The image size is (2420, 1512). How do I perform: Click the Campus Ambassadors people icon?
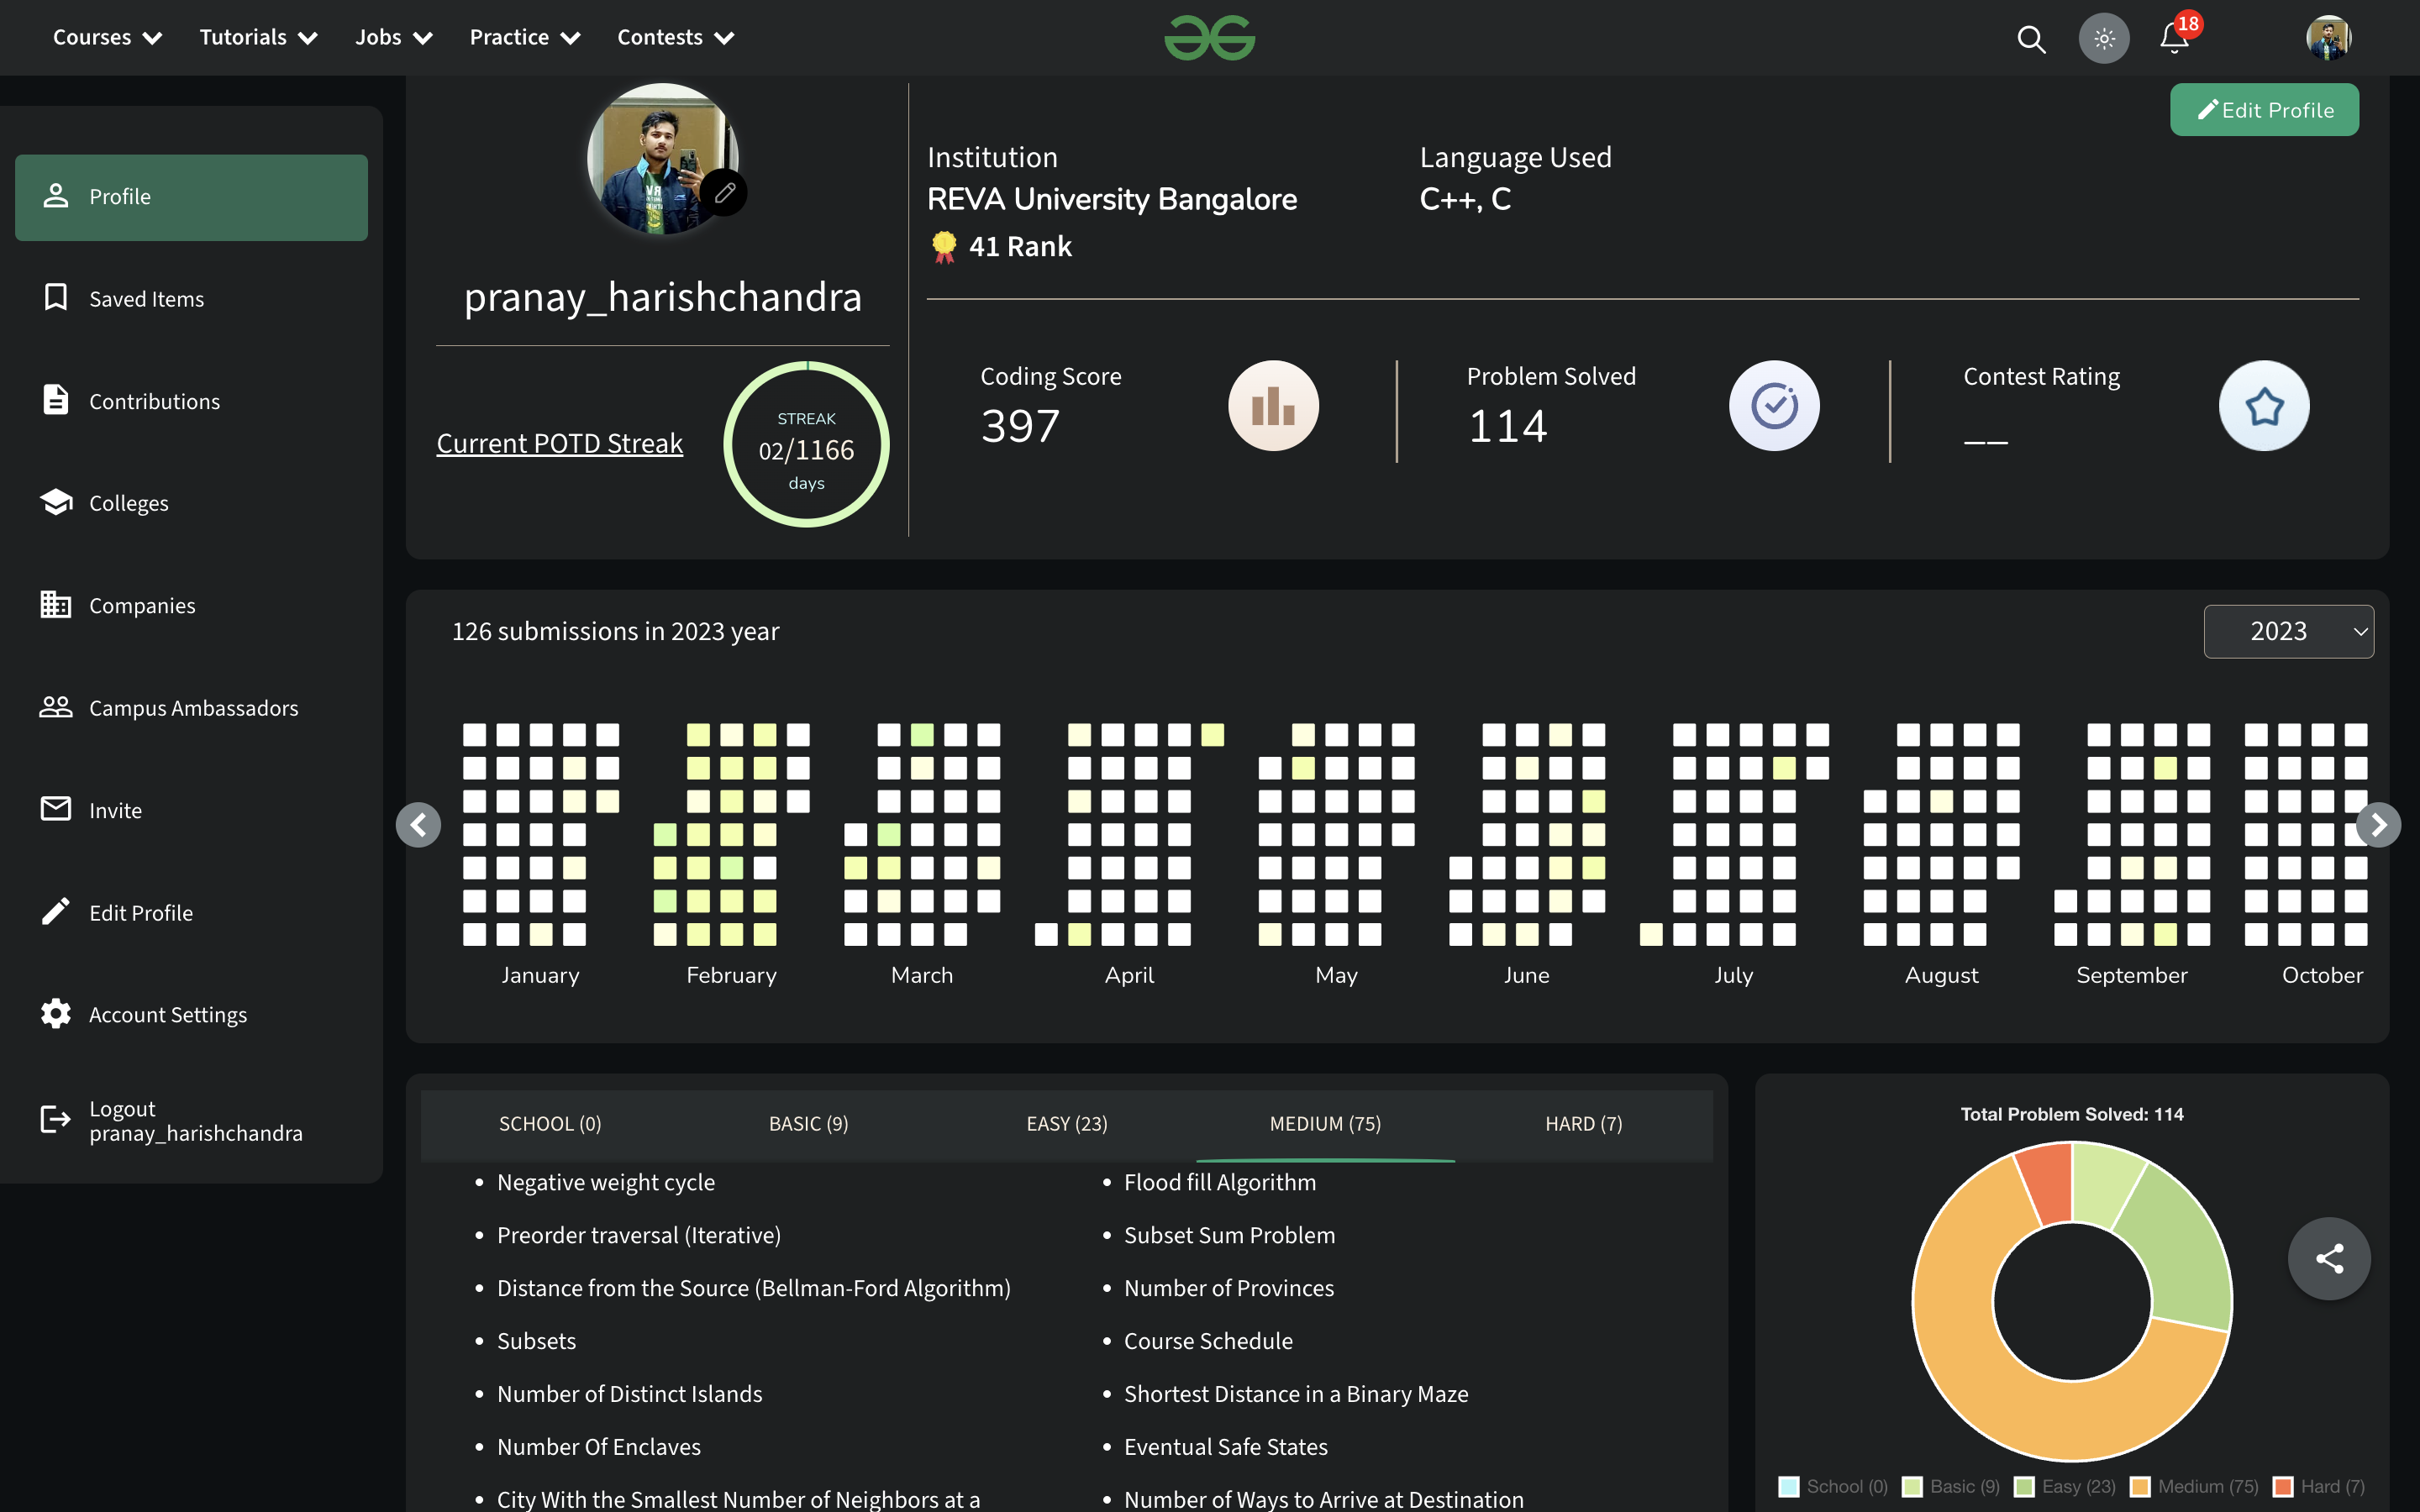click(x=56, y=707)
